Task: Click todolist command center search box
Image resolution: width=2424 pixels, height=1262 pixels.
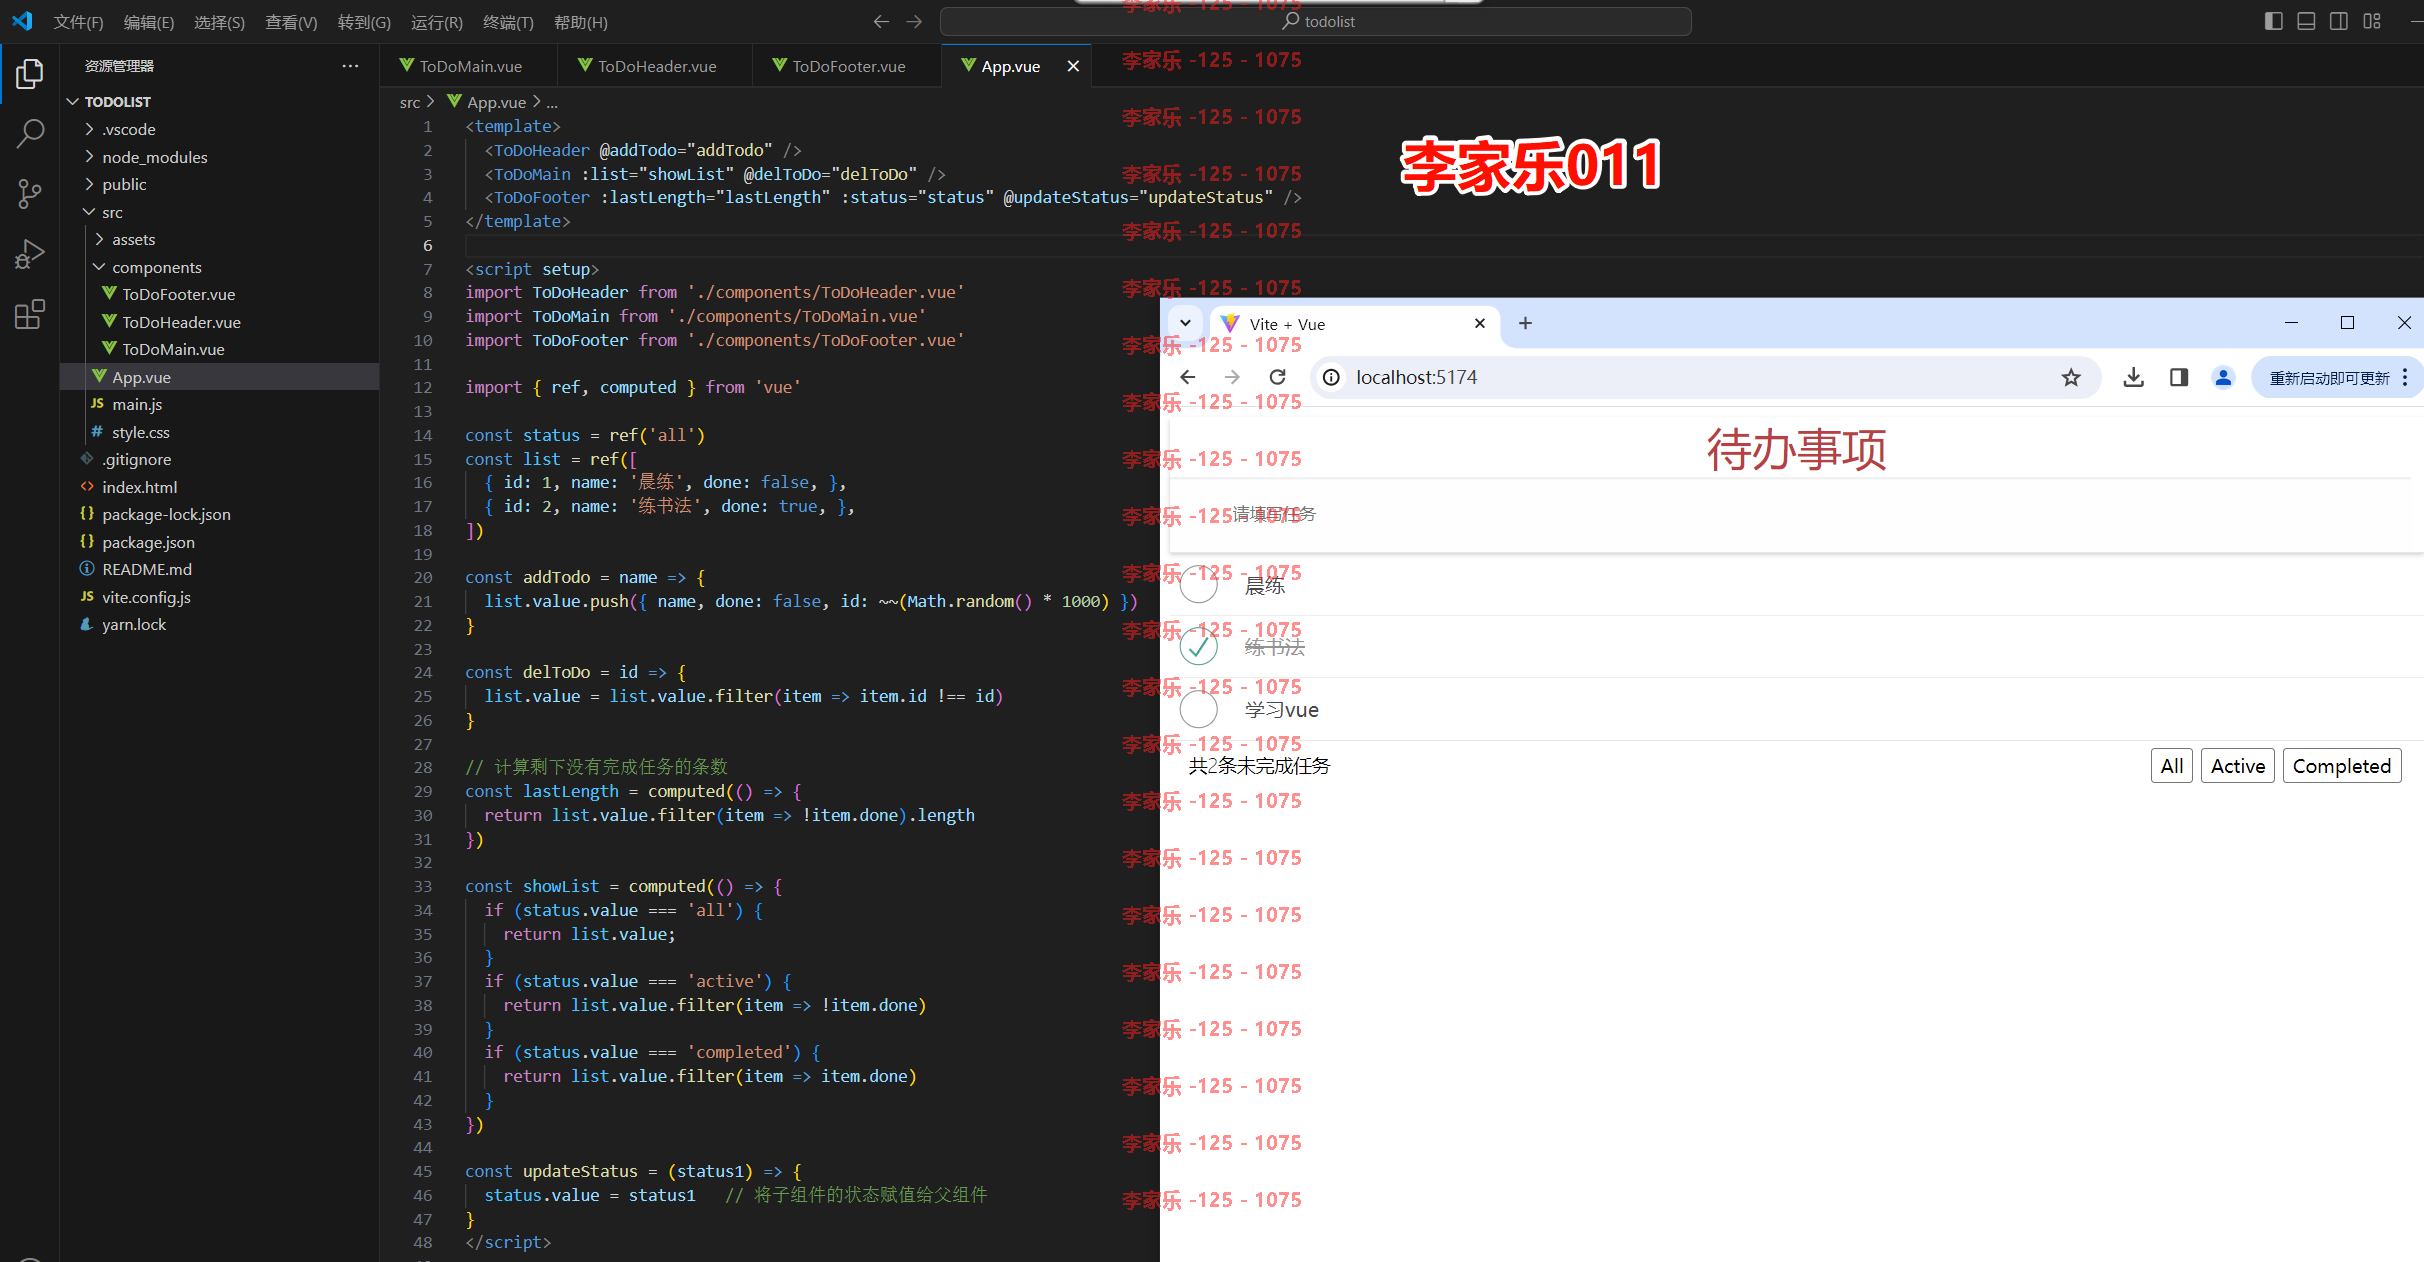Action: tap(1316, 21)
